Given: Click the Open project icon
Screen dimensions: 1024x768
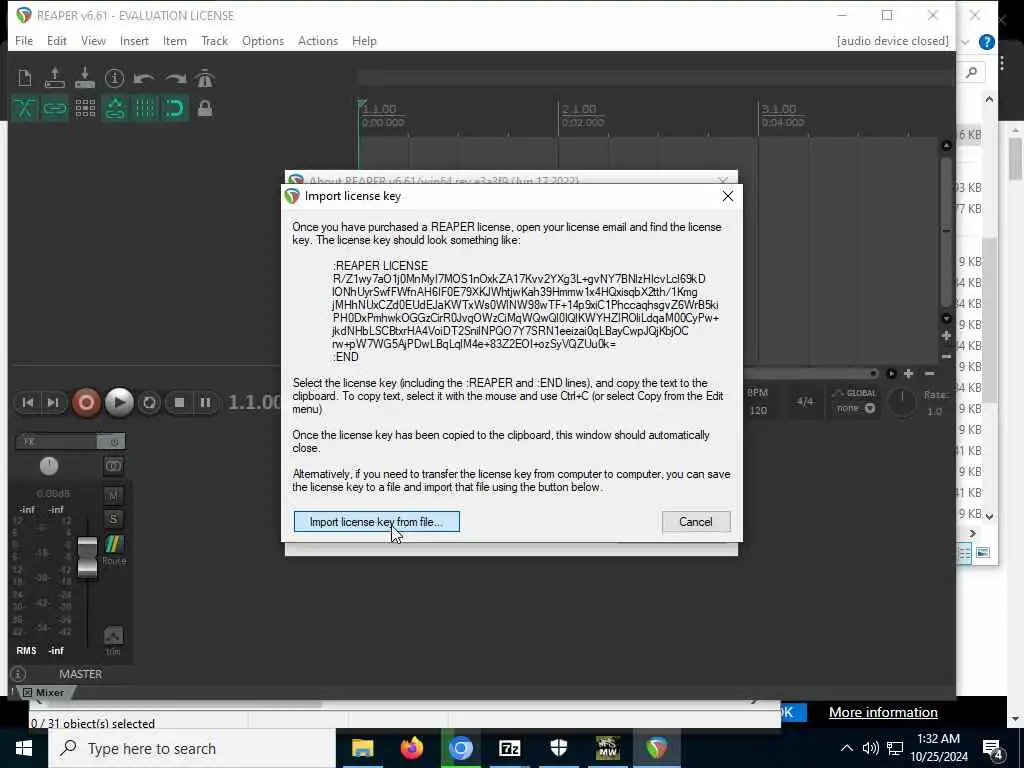Looking at the screenshot, I should pos(55,78).
